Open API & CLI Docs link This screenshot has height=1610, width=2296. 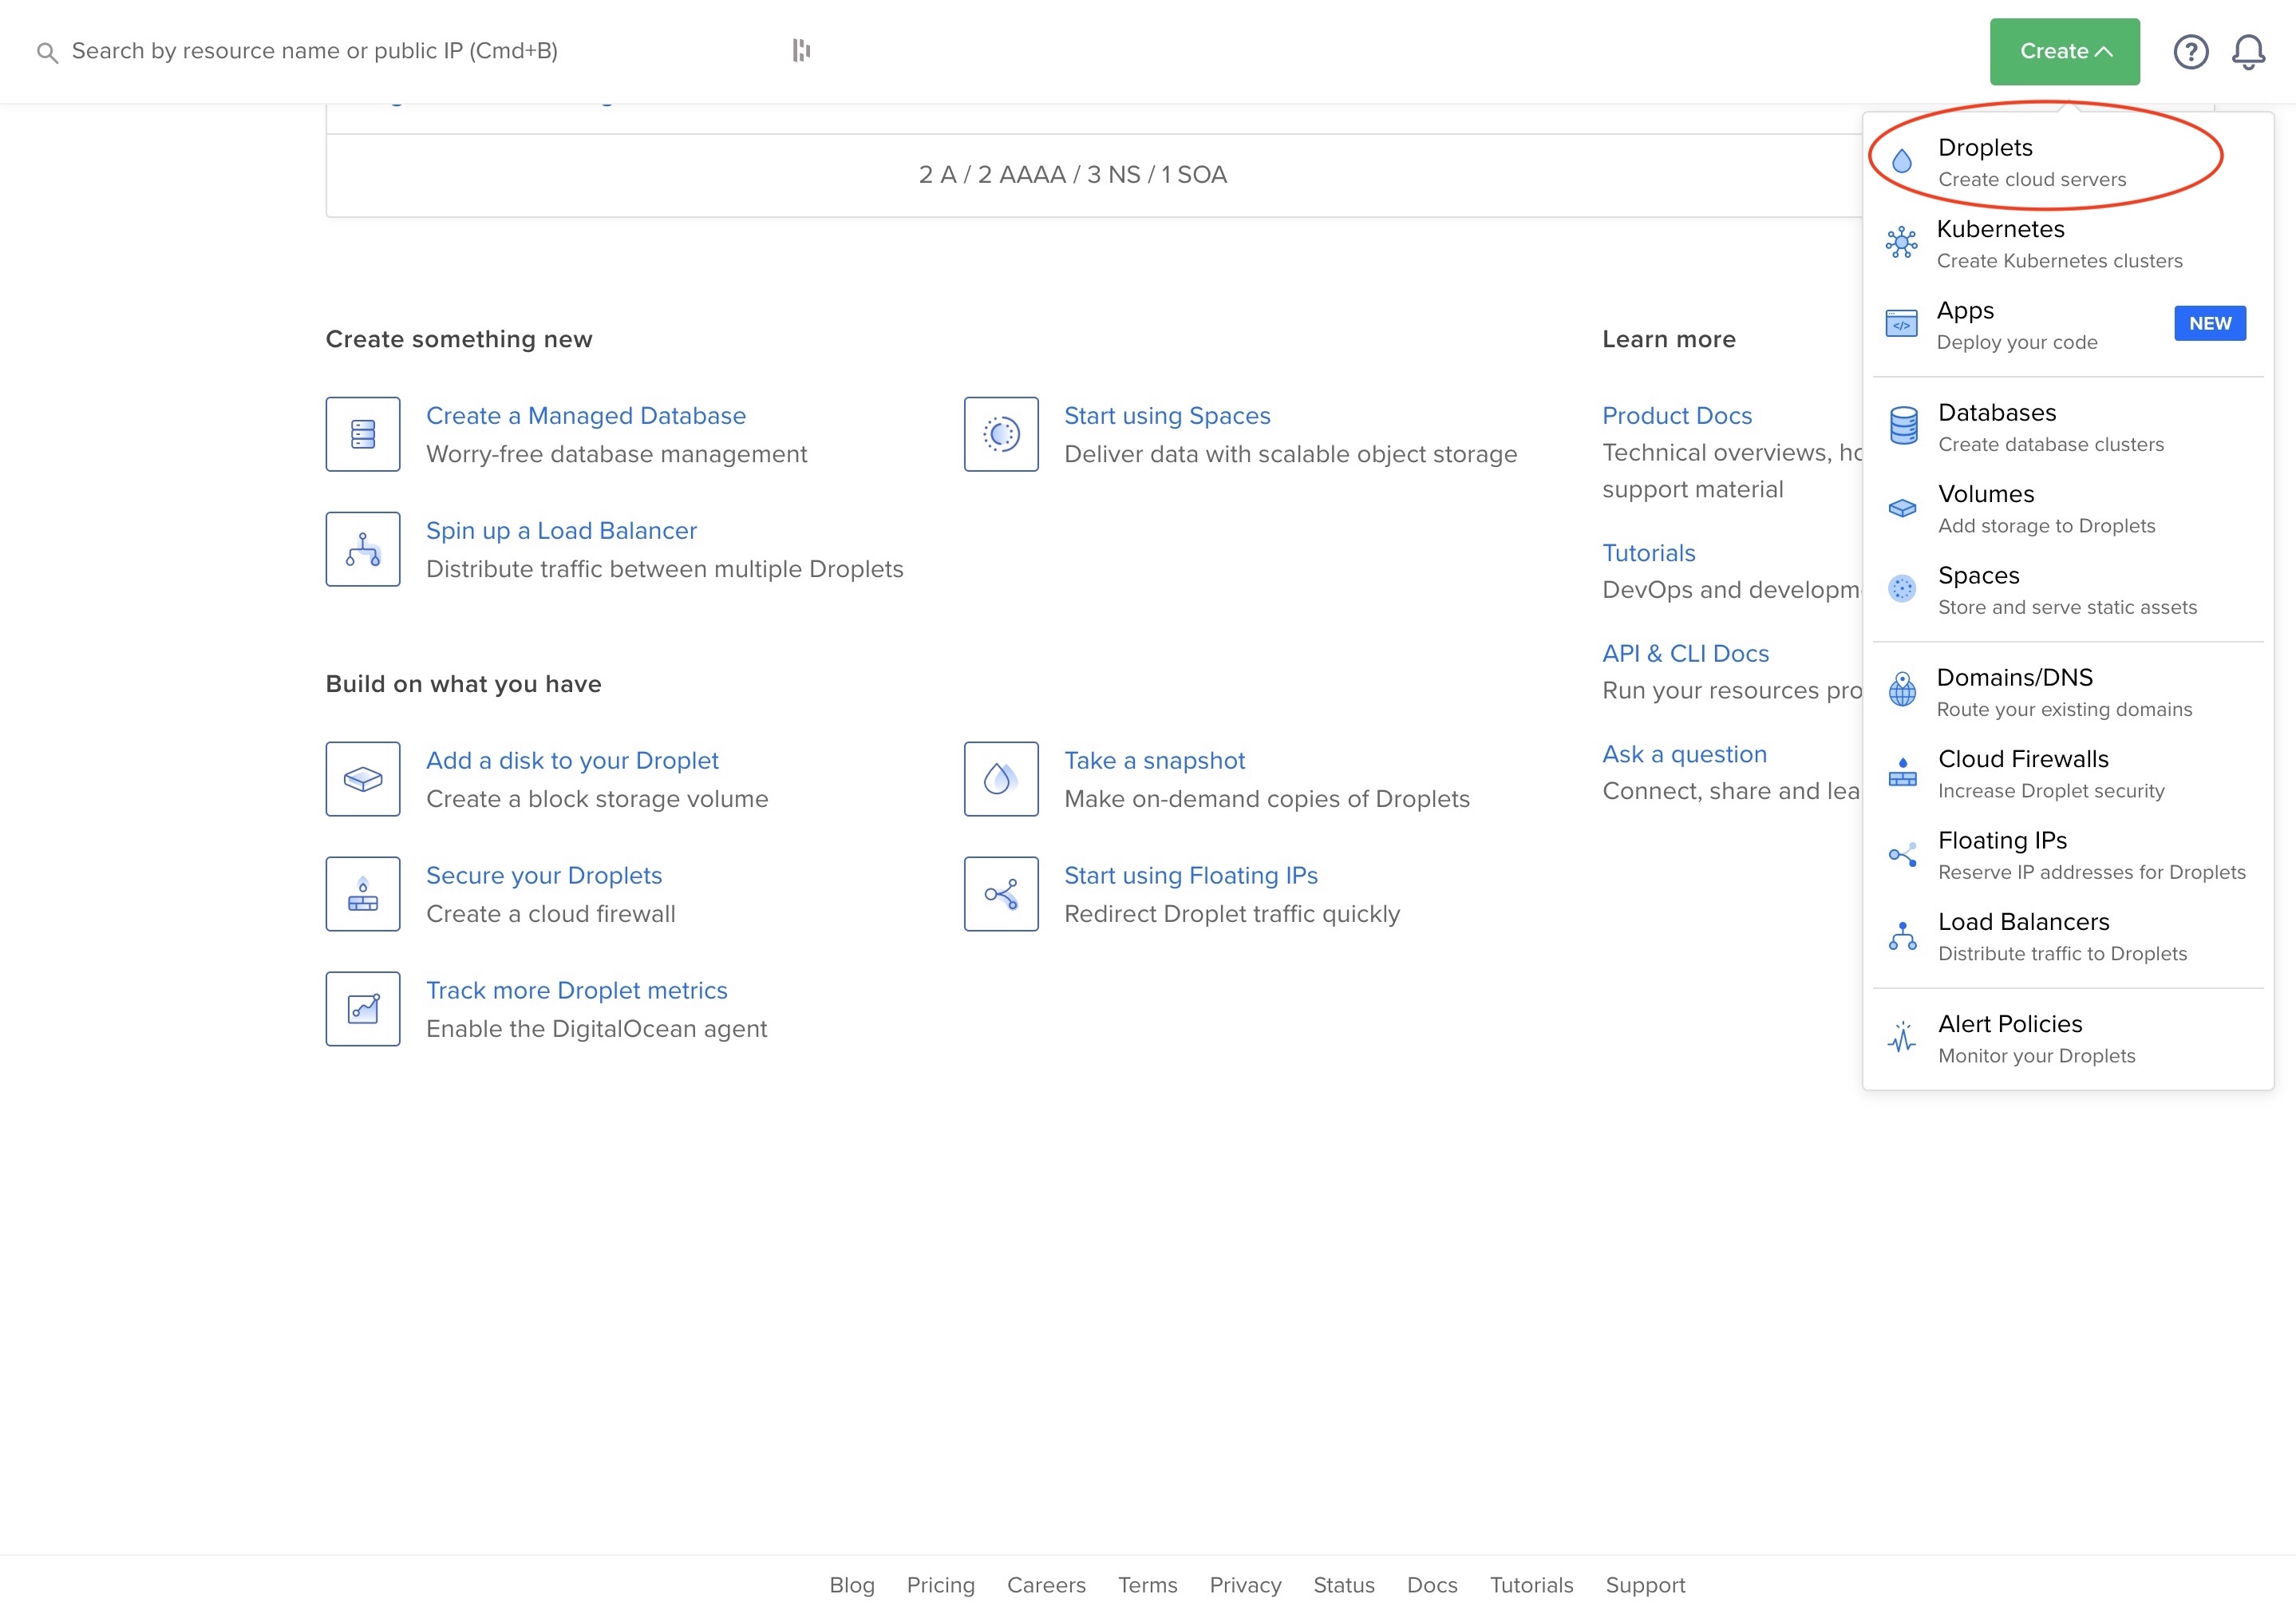pos(1685,653)
